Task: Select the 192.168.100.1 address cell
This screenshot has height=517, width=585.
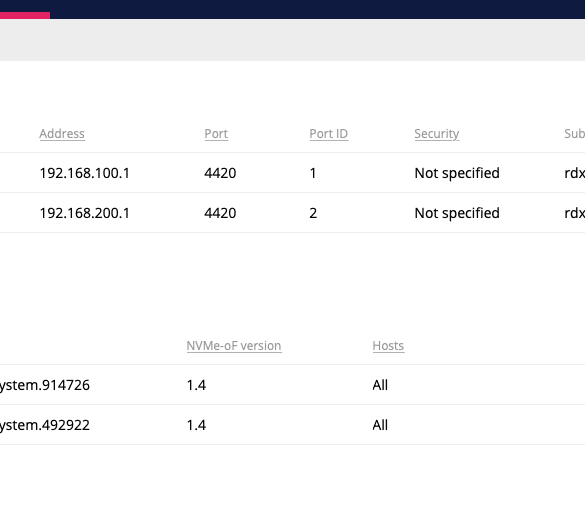Action: 85,173
